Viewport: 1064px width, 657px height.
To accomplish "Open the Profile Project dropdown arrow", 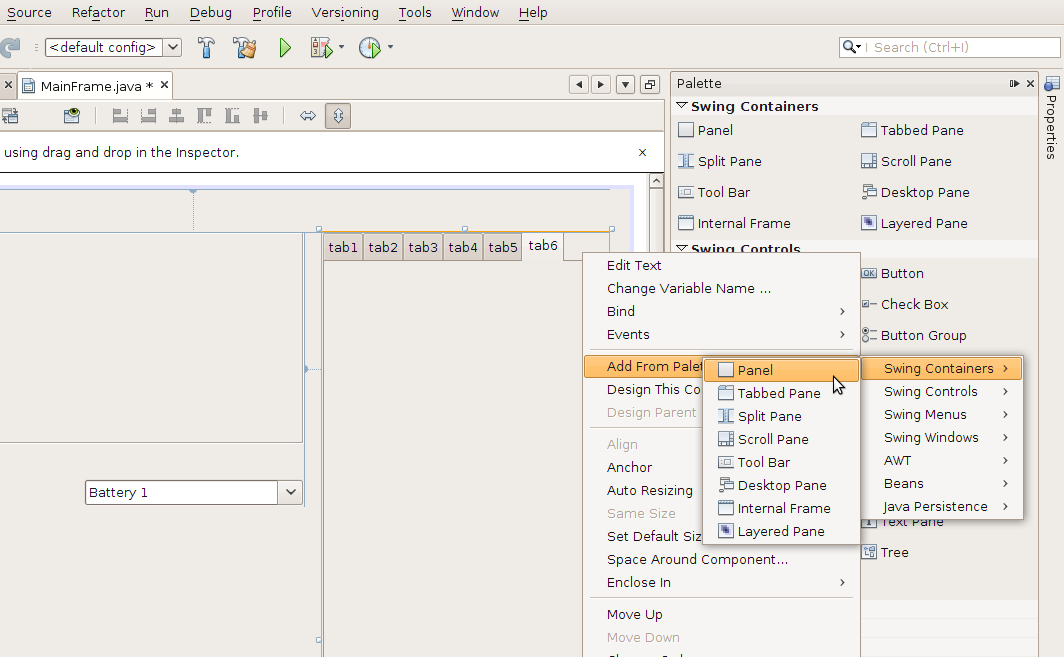I will coord(390,48).
